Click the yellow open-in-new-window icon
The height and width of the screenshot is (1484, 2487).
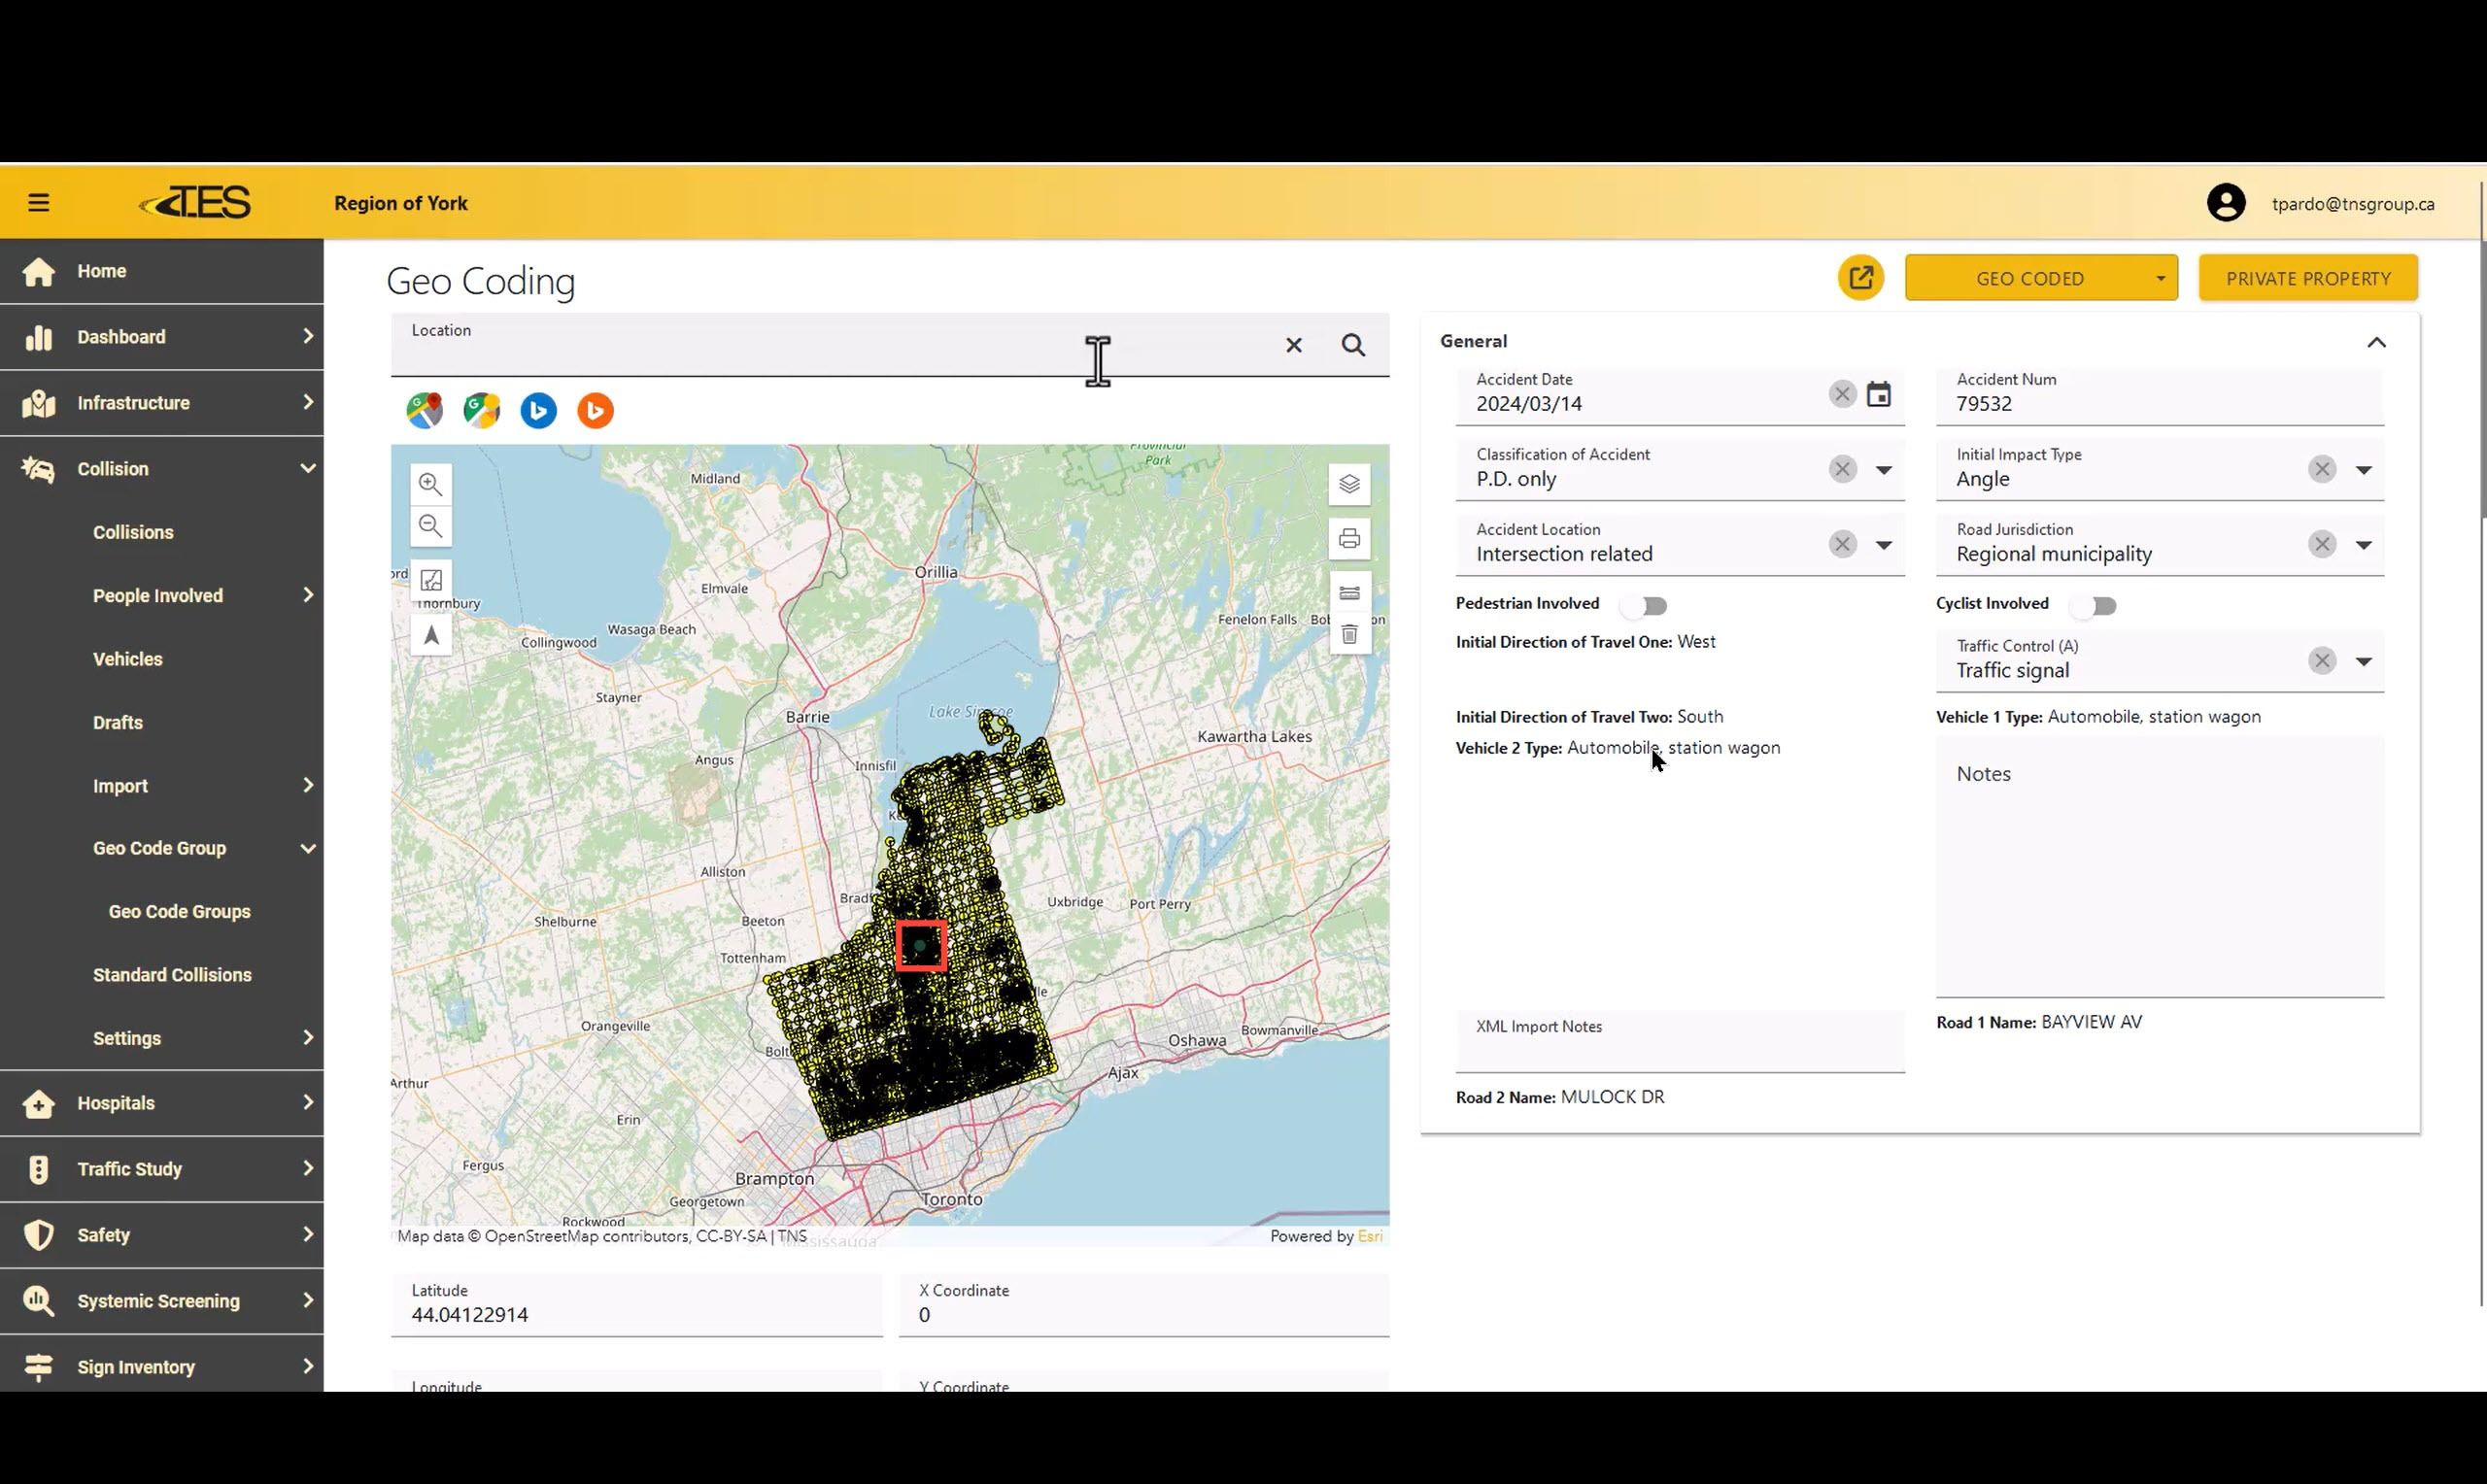click(1861, 278)
